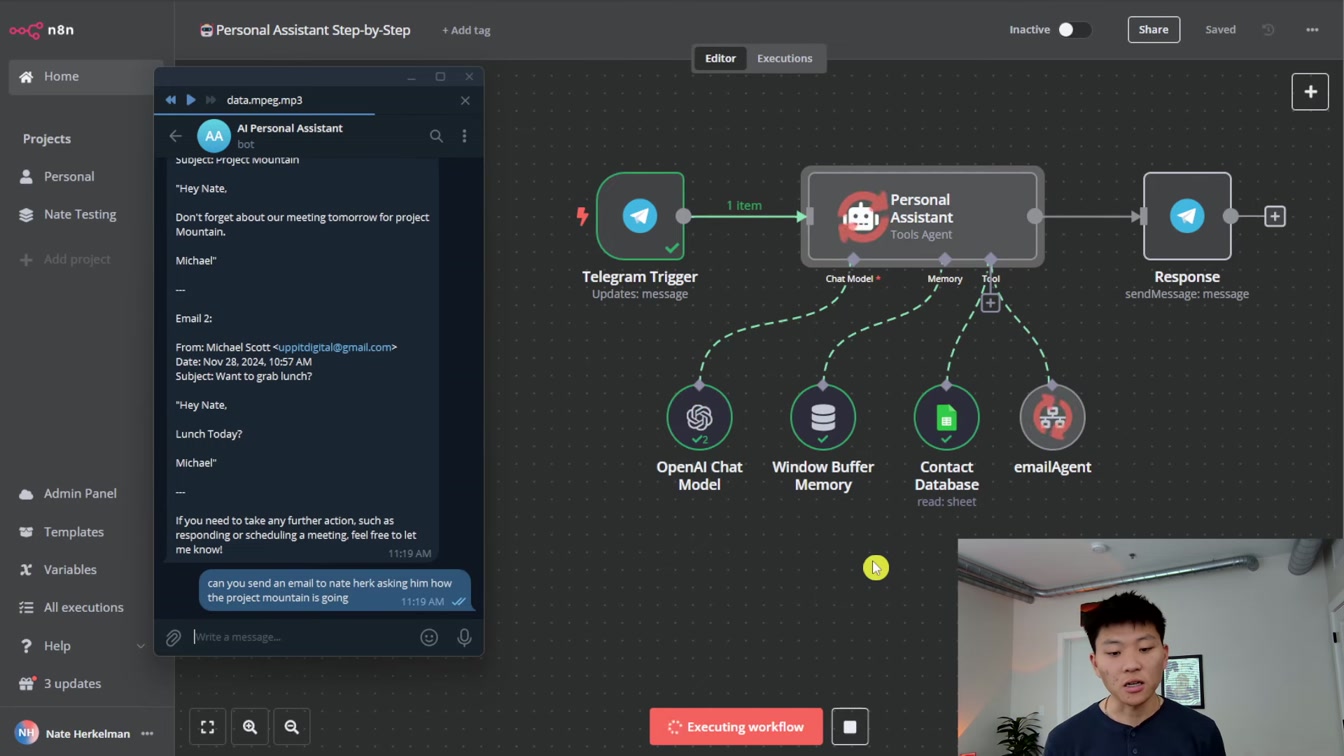Open Variables page
Viewport: 1344px width, 756px height.
coord(70,570)
